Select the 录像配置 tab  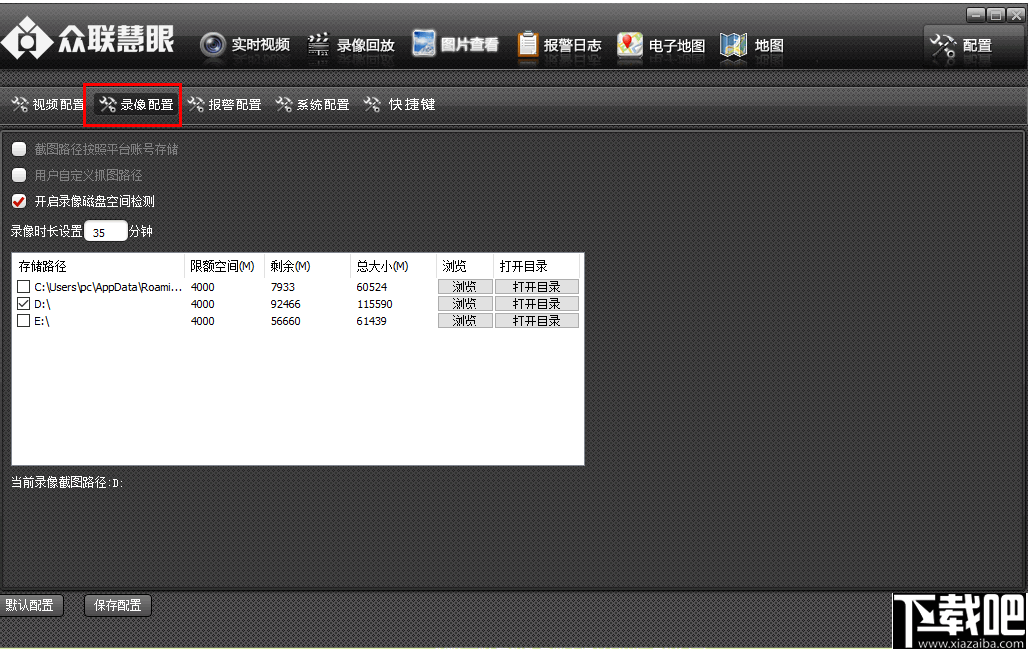pyautogui.click(x=136, y=104)
